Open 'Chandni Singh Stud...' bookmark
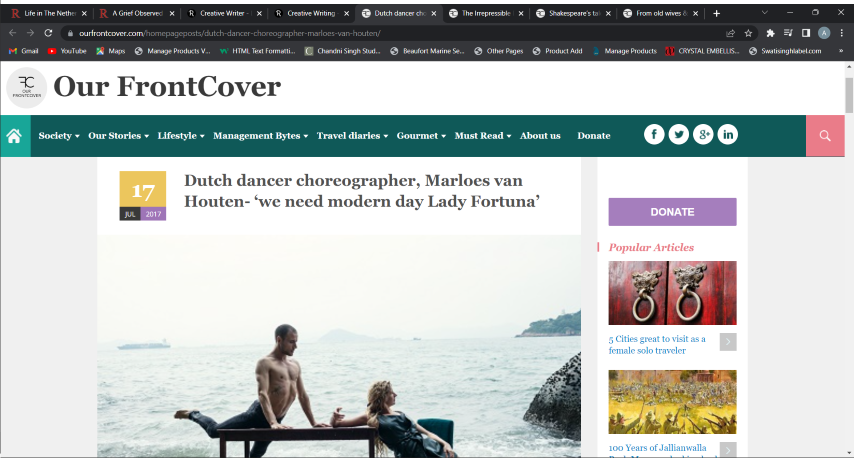This screenshot has width=854, height=458. (343, 51)
